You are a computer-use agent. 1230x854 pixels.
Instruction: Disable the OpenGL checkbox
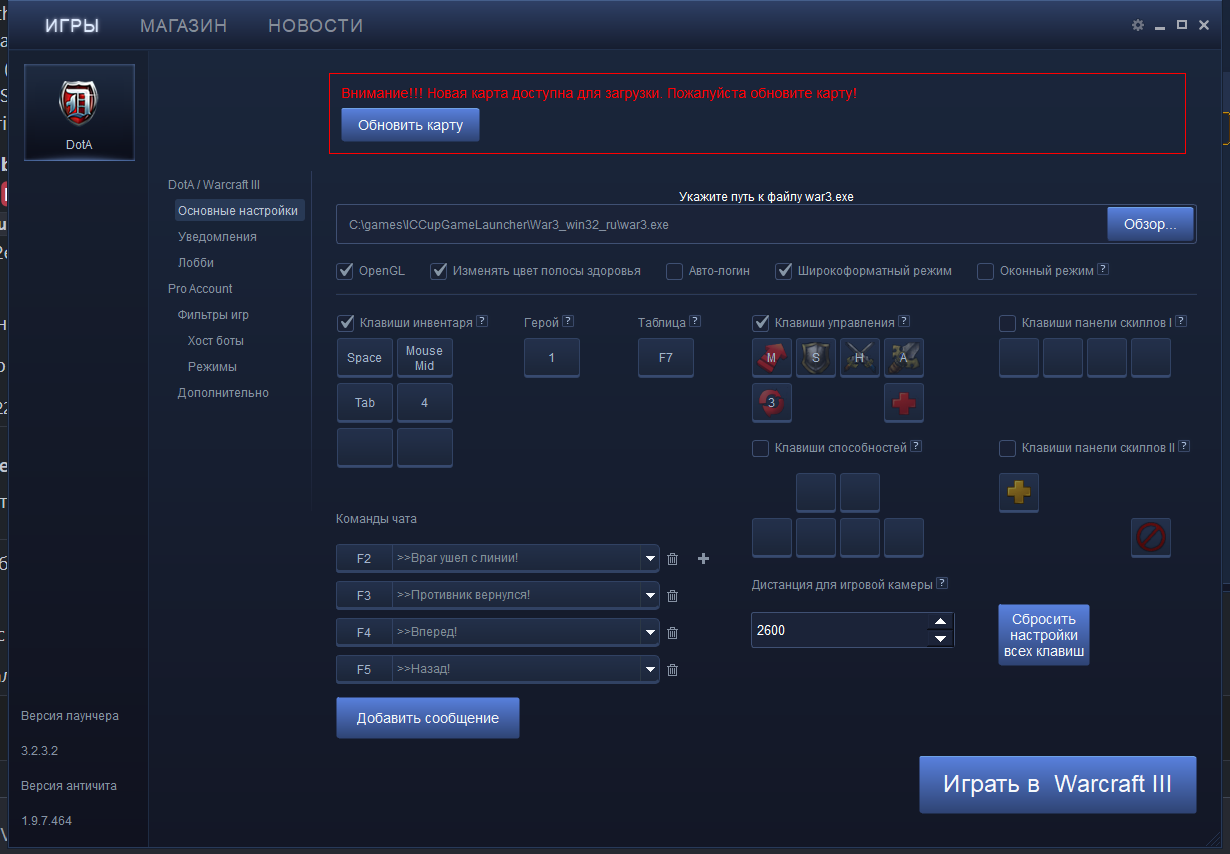tap(345, 271)
